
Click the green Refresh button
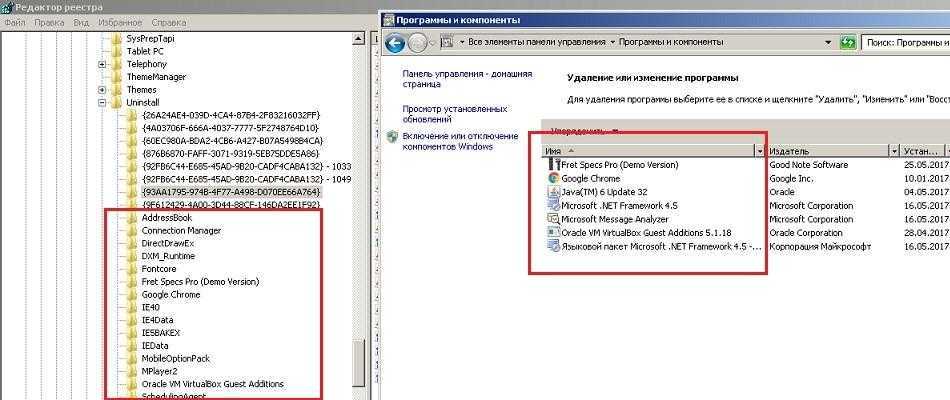848,42
